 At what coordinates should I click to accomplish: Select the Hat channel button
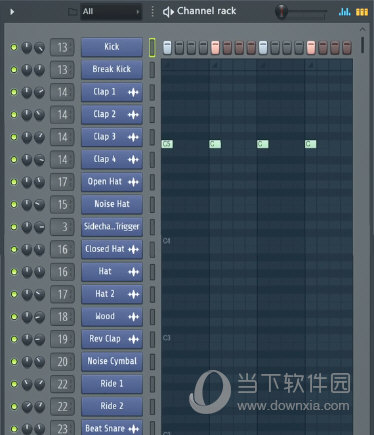pos(112,272)
